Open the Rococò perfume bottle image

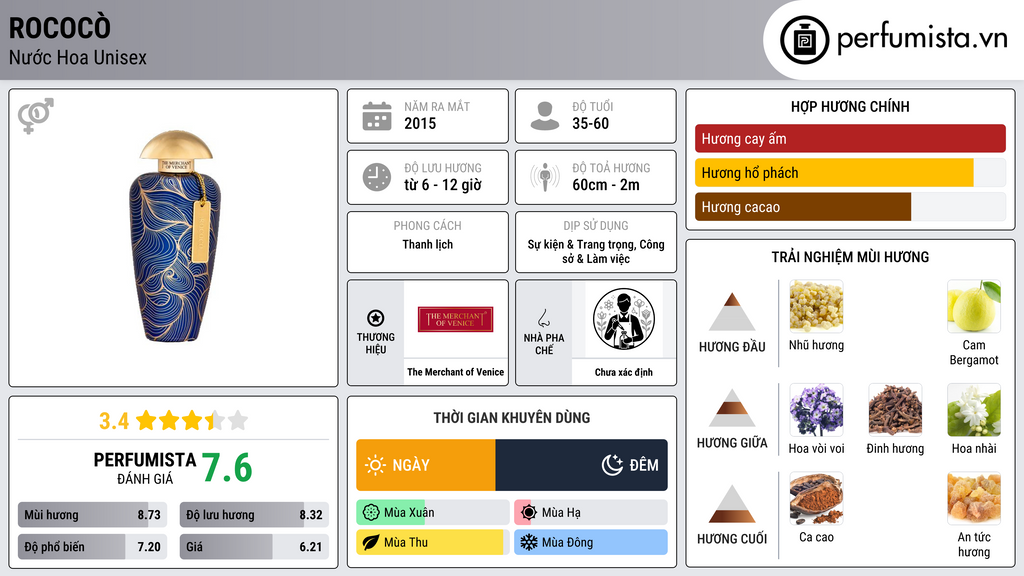[175, 236]
